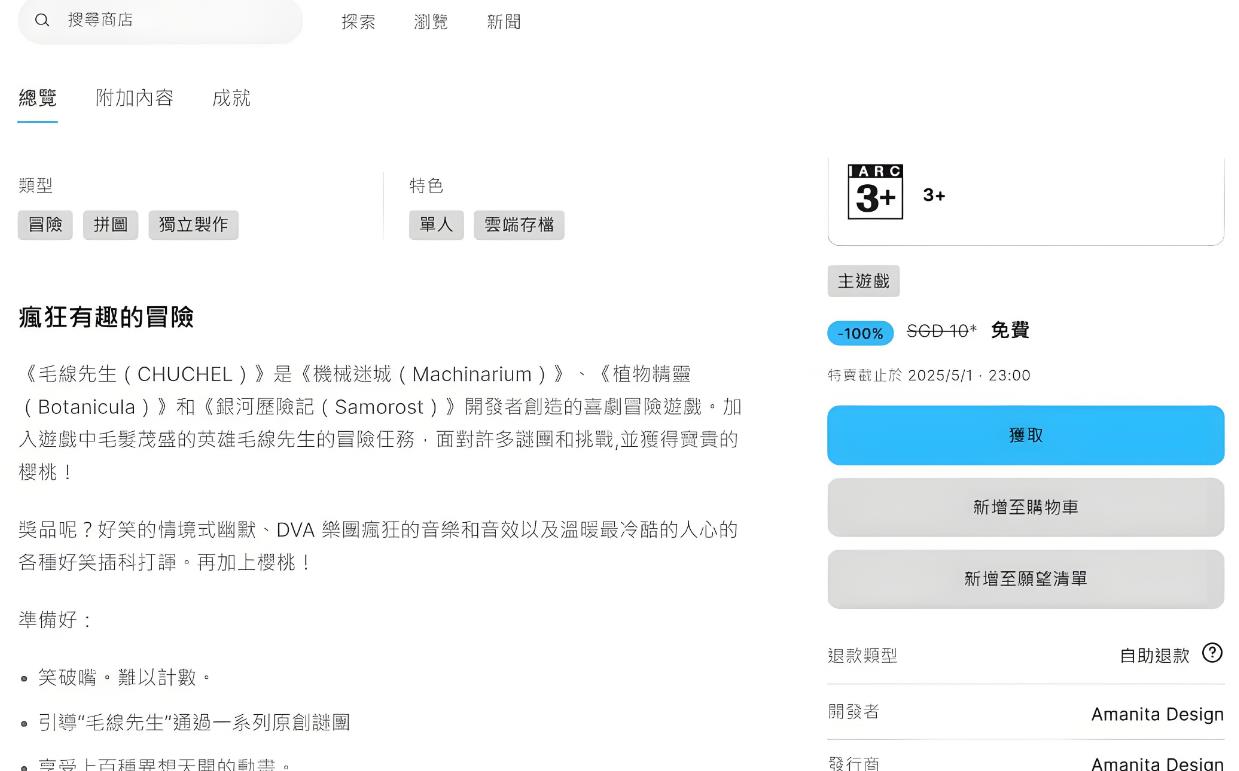
Task: Click the 退款類型 label
Action: (863, 656)
